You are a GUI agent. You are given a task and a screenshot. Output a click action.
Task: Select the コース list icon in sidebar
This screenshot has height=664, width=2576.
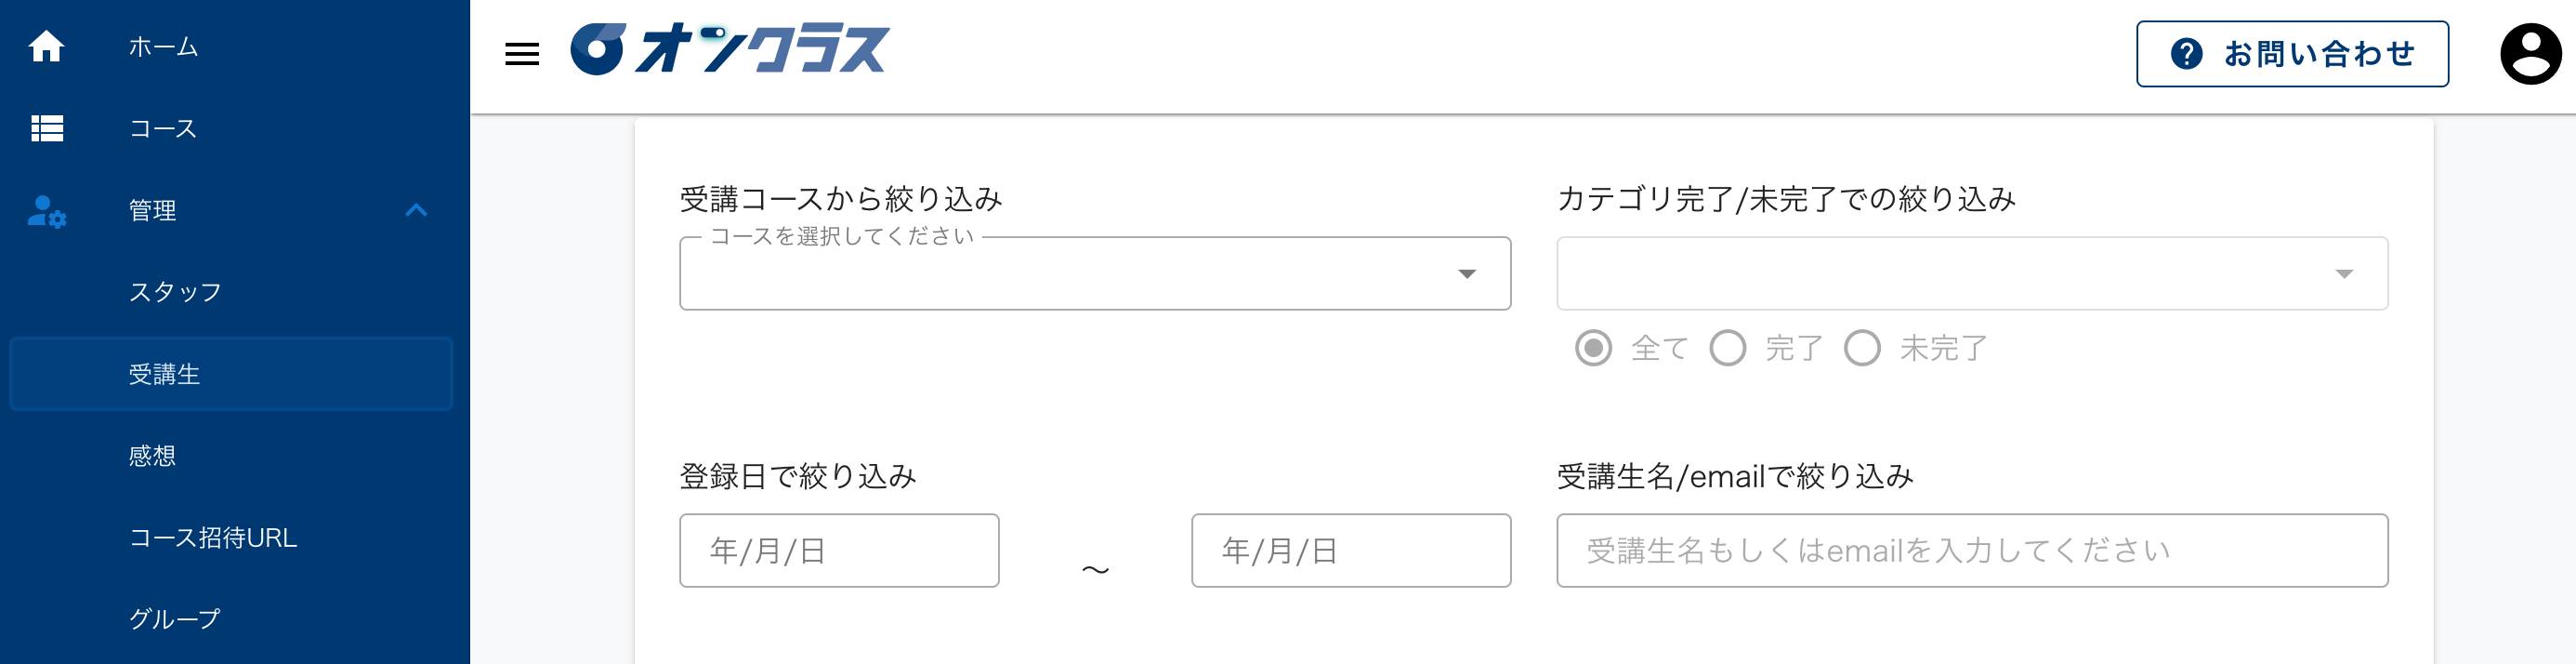[47, 129]
